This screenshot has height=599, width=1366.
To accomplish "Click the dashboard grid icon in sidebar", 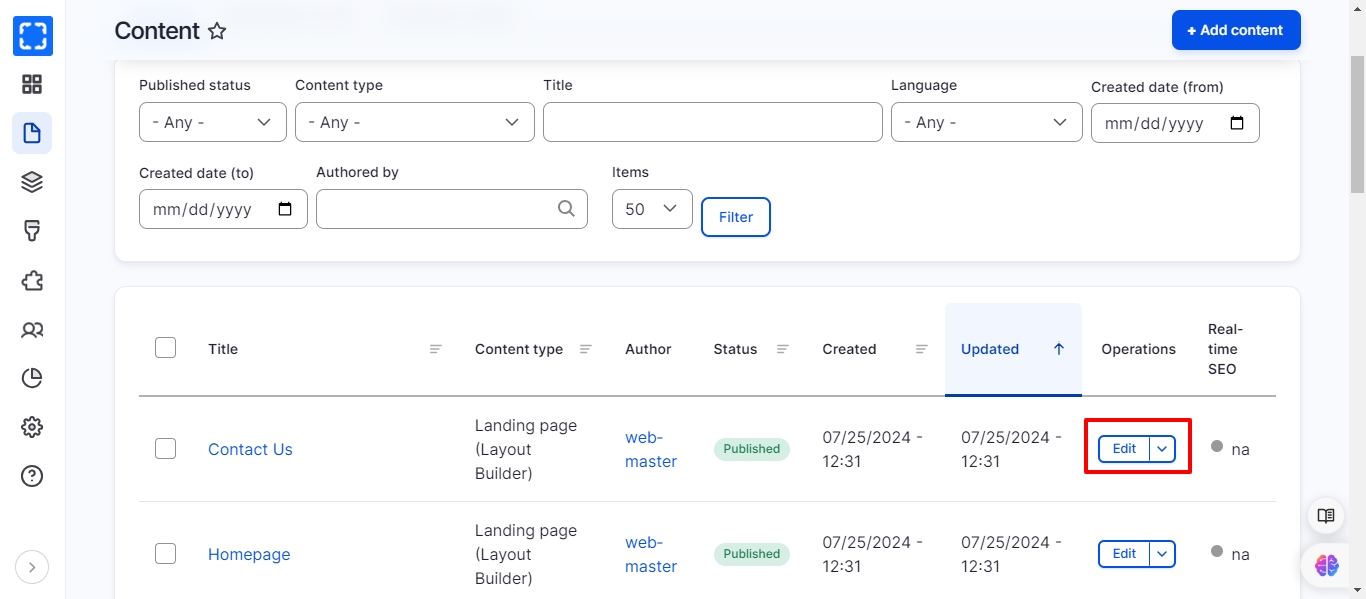I will tap(32, 85).
